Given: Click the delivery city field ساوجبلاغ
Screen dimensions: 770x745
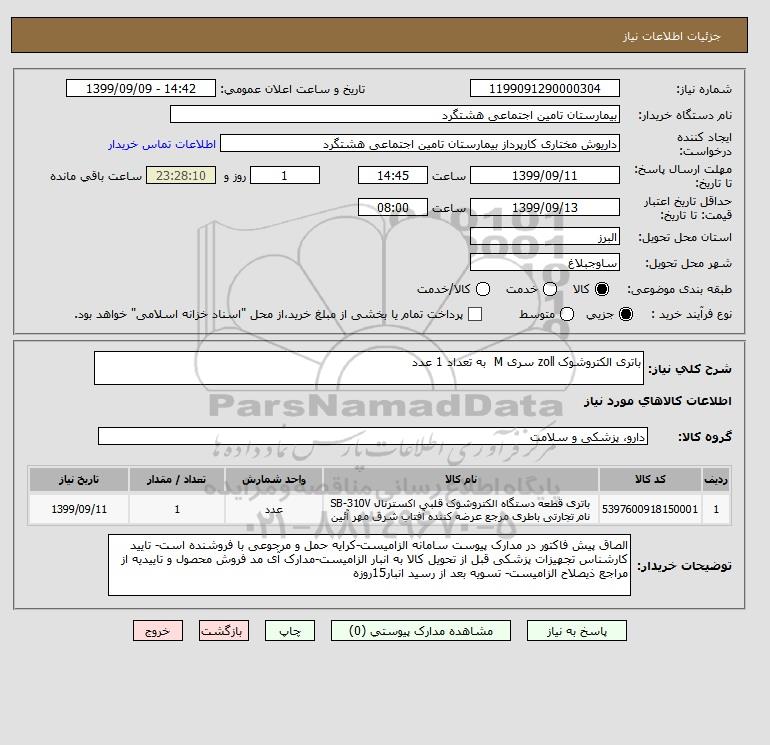Looking at the screenshot, I should tap(545, 262).
